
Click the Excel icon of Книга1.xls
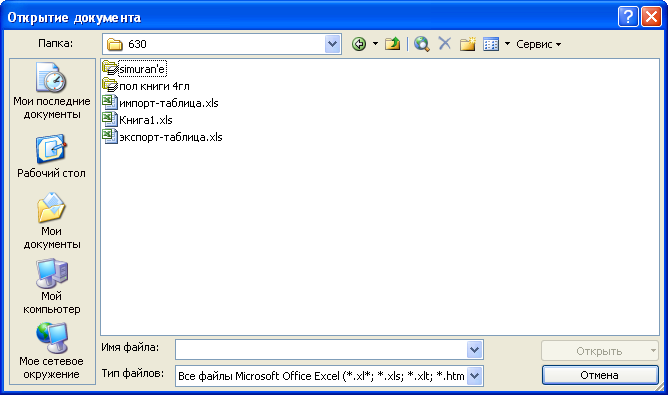110,119
